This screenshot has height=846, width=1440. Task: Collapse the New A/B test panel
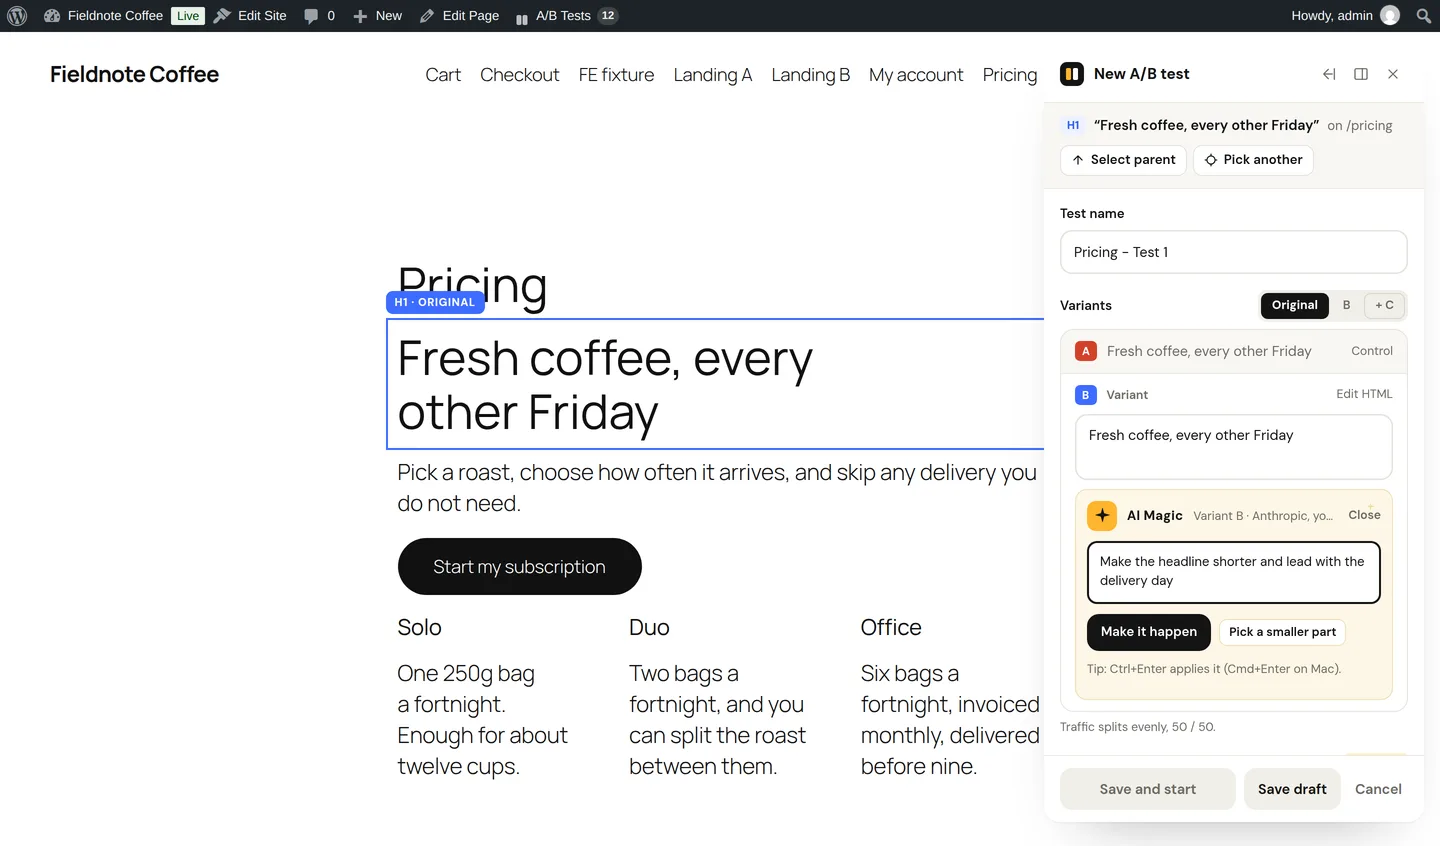point(1329,74)
